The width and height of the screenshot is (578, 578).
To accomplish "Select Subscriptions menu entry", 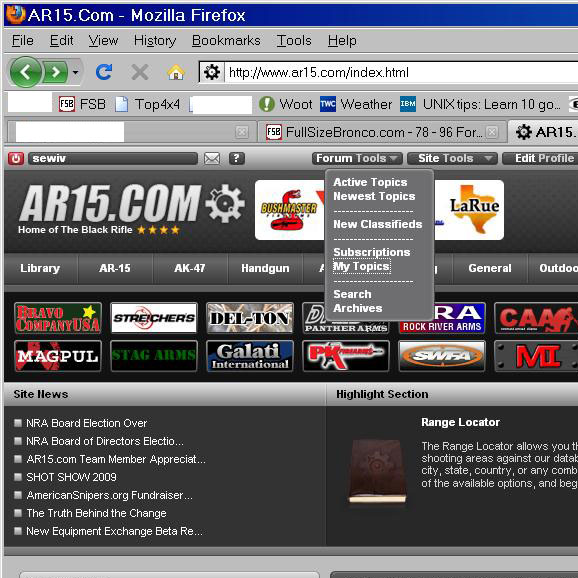I will click(372, 252).
